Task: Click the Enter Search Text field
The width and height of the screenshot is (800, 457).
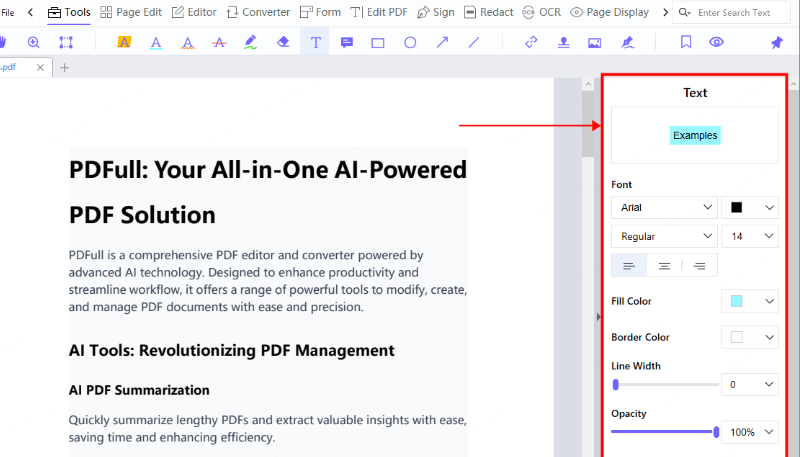Action: click(740, 13)
